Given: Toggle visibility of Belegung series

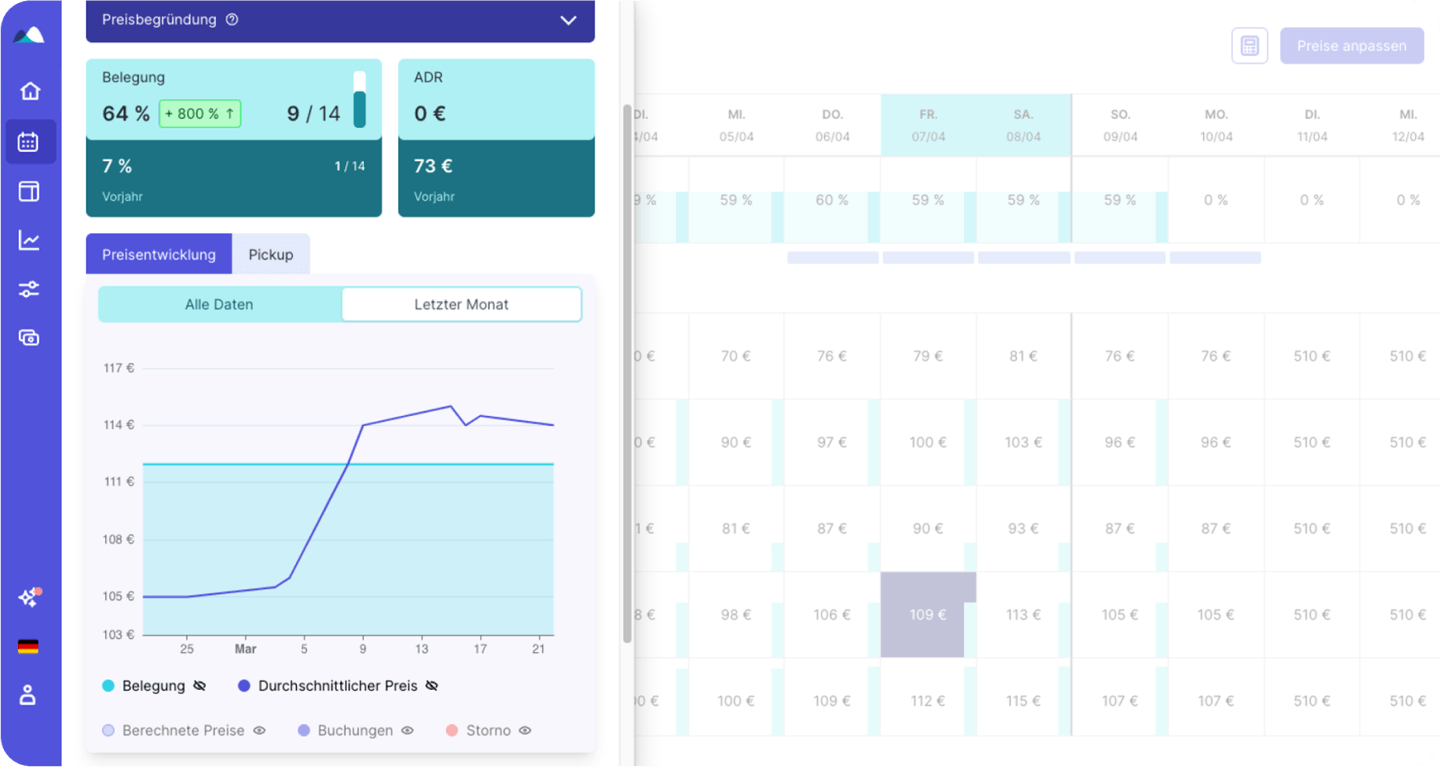Looking at the screenshot, I should pyautogui.click(x=200, y=686).
